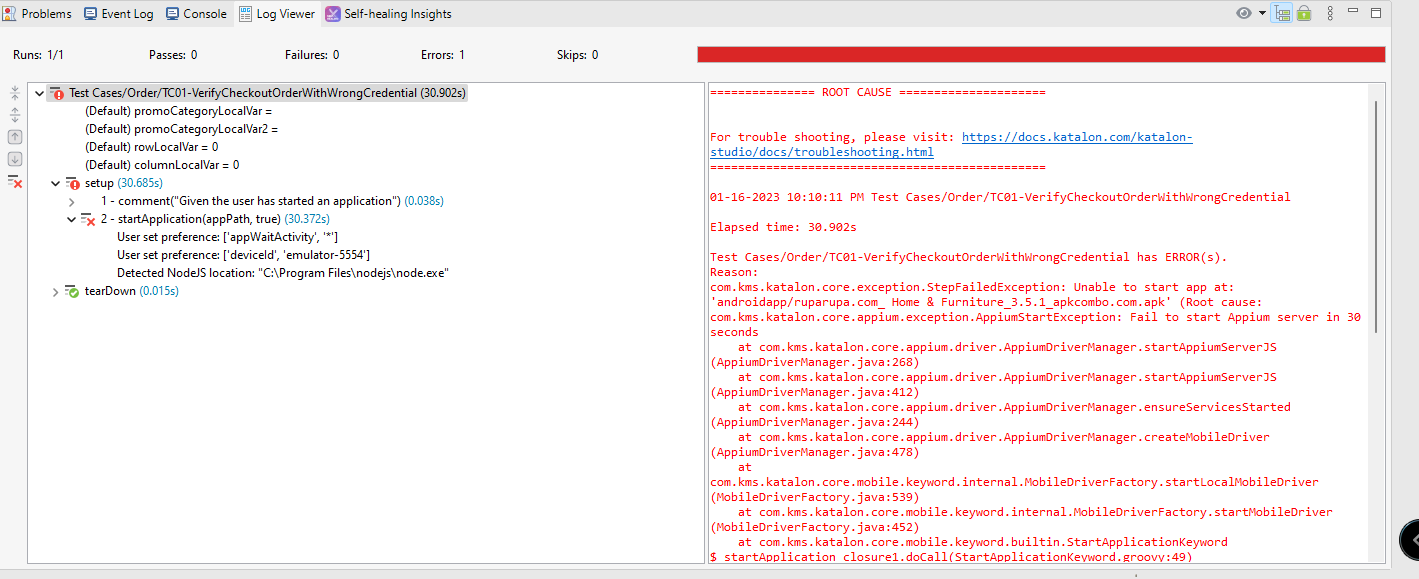Expand all nodes in the test results tree
The height and width of the screenshot is (579, 1419).
(14, 113)
